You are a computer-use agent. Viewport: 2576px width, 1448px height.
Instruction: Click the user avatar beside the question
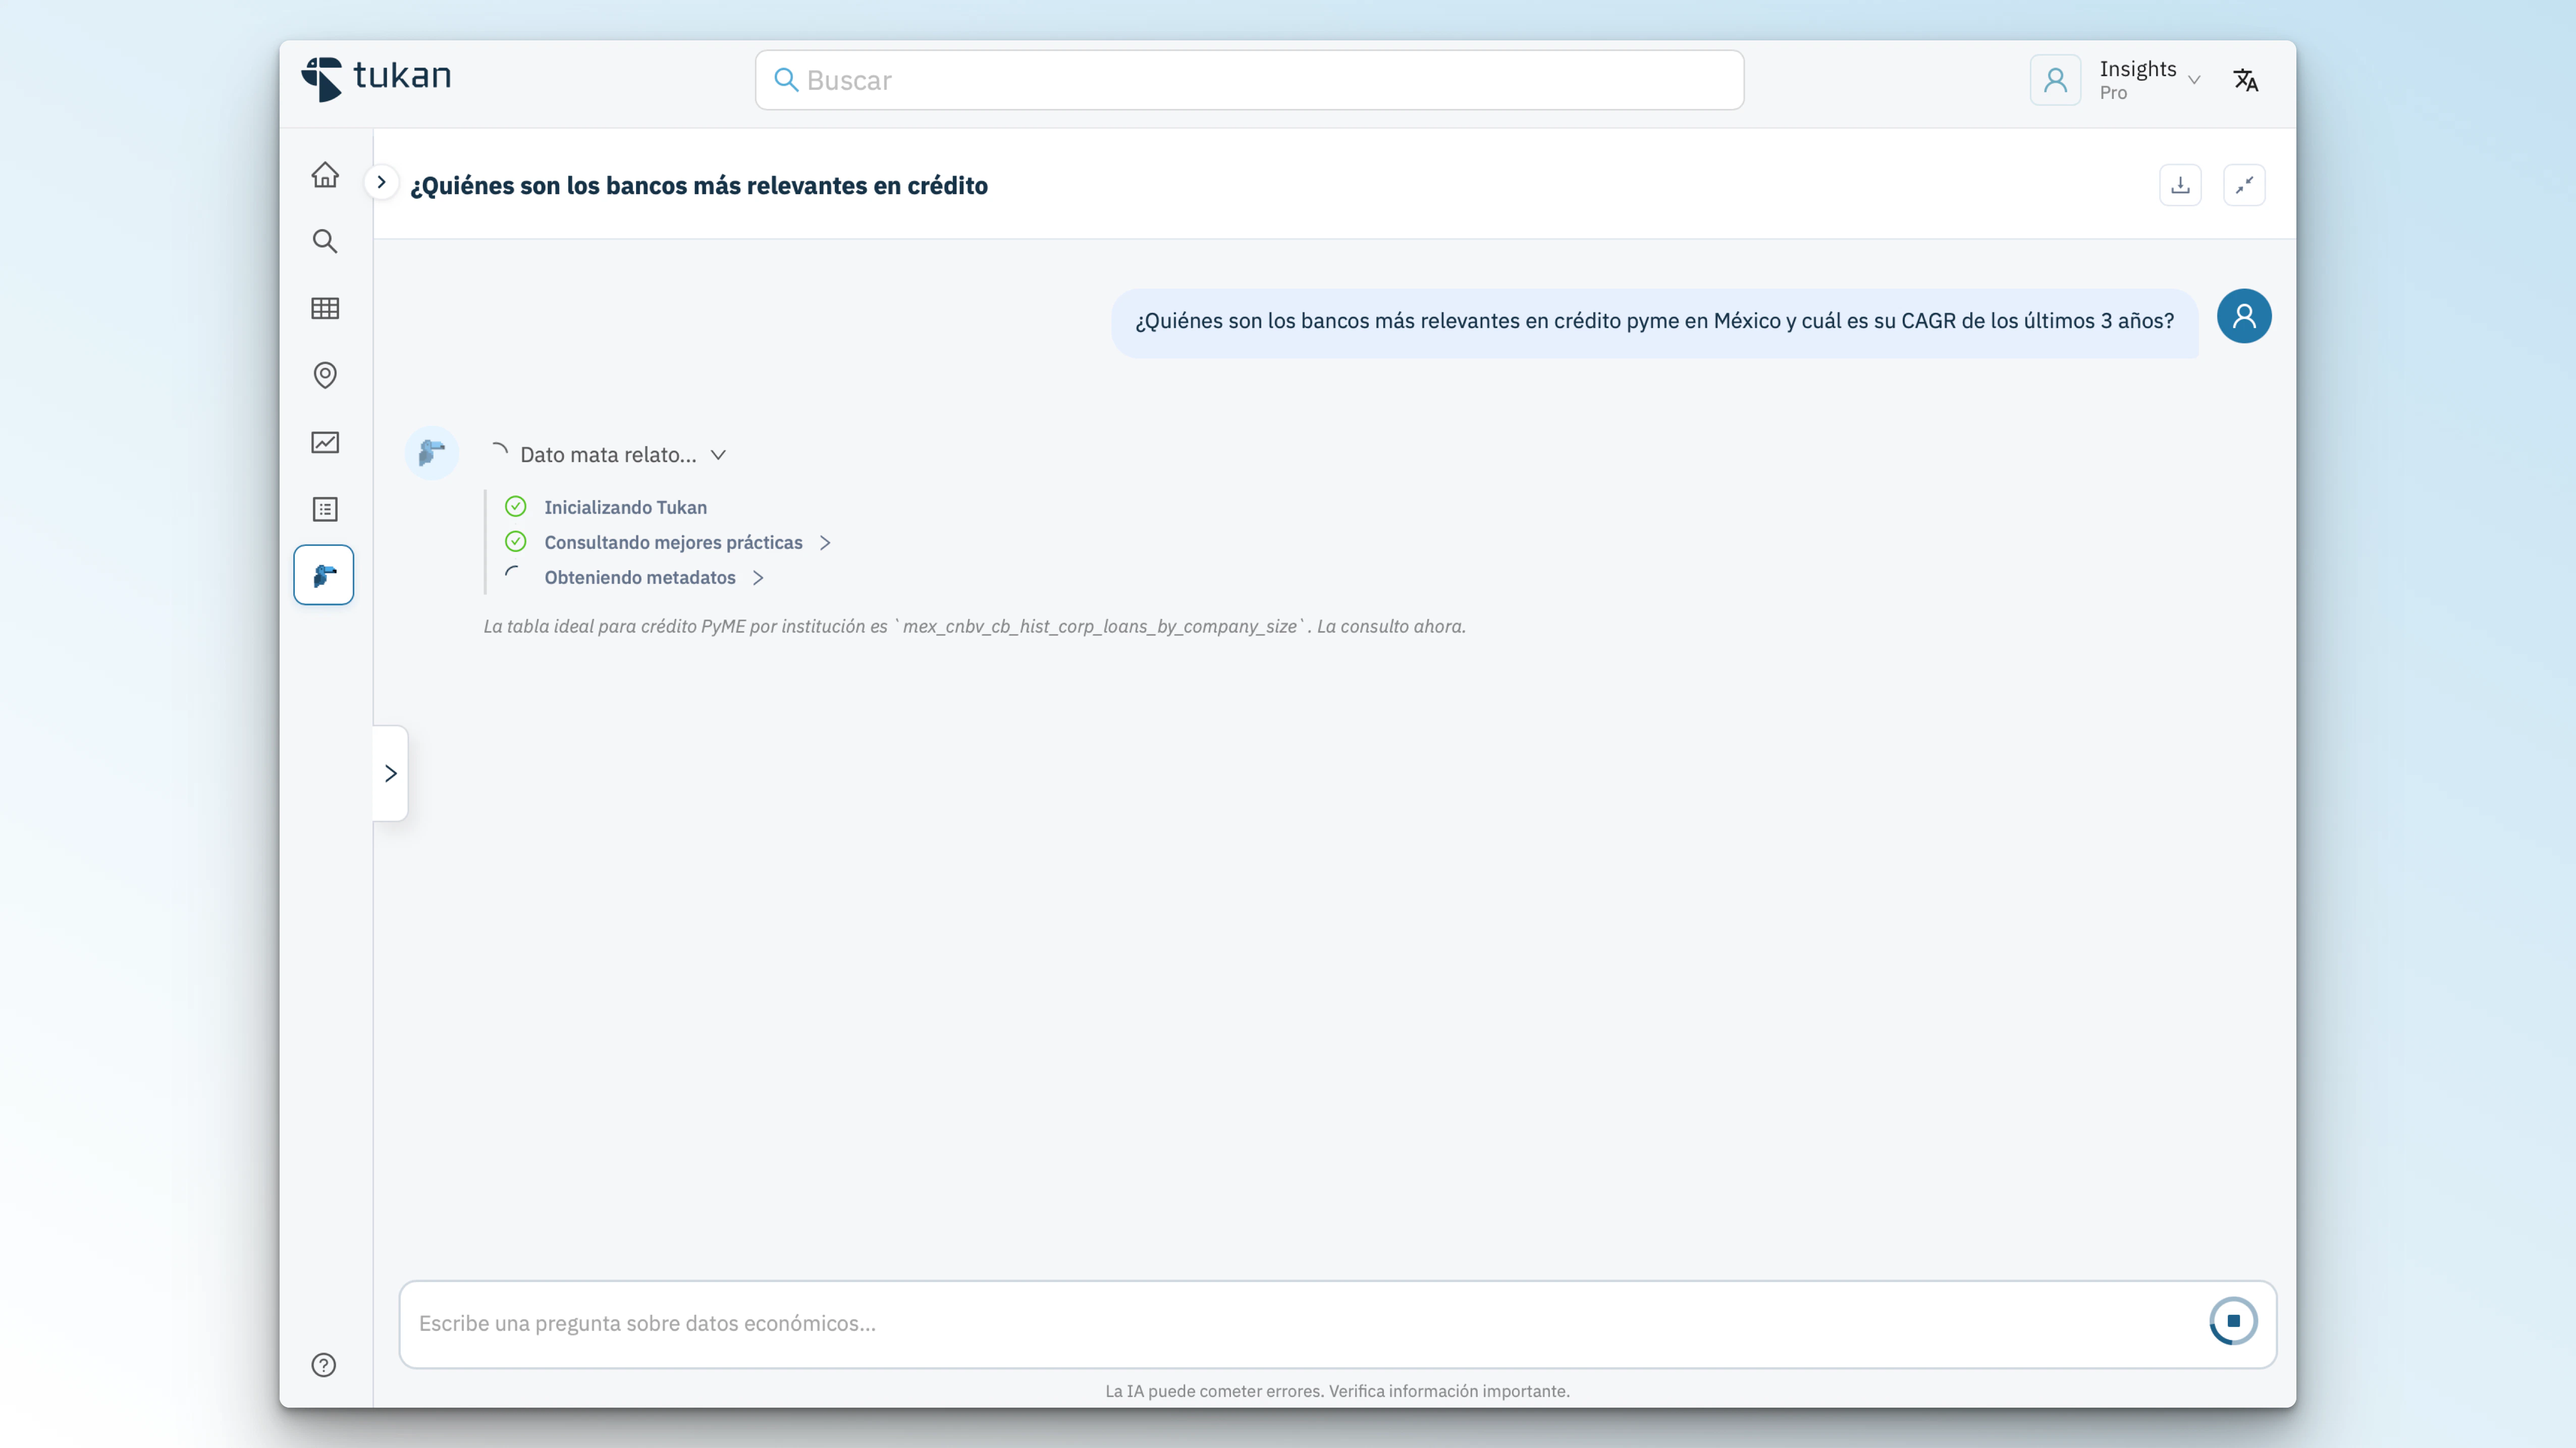(2244, 316)
